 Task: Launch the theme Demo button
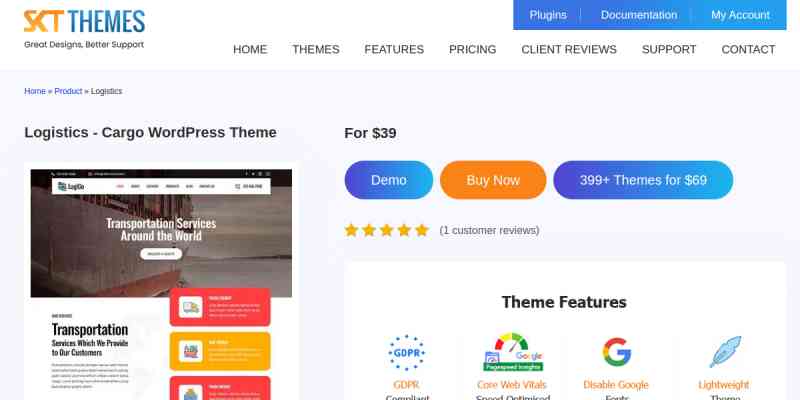(x=389, y=180)
